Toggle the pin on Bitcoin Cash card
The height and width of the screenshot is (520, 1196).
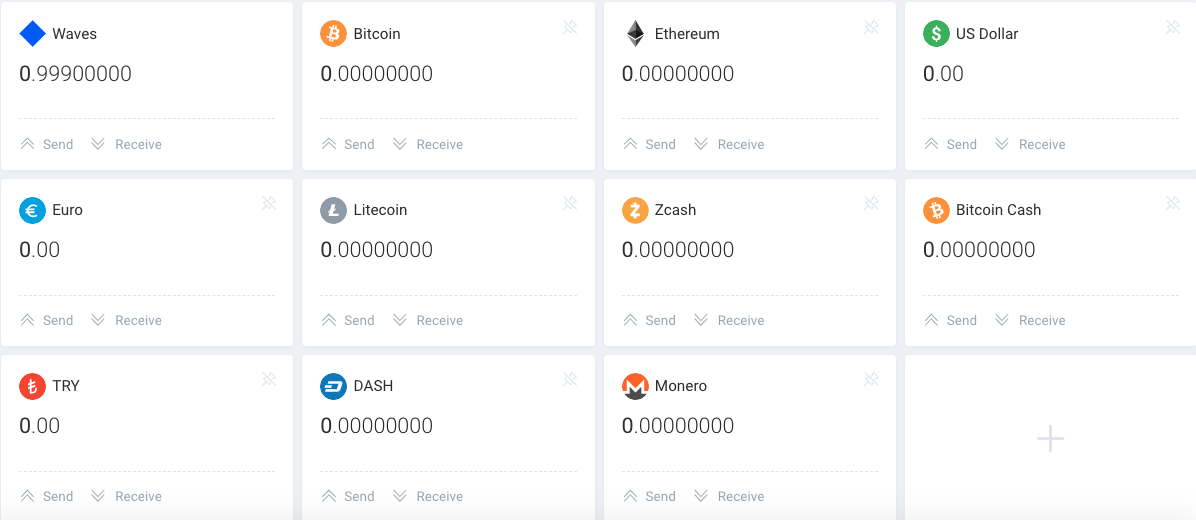click(x=1173, y=203)
